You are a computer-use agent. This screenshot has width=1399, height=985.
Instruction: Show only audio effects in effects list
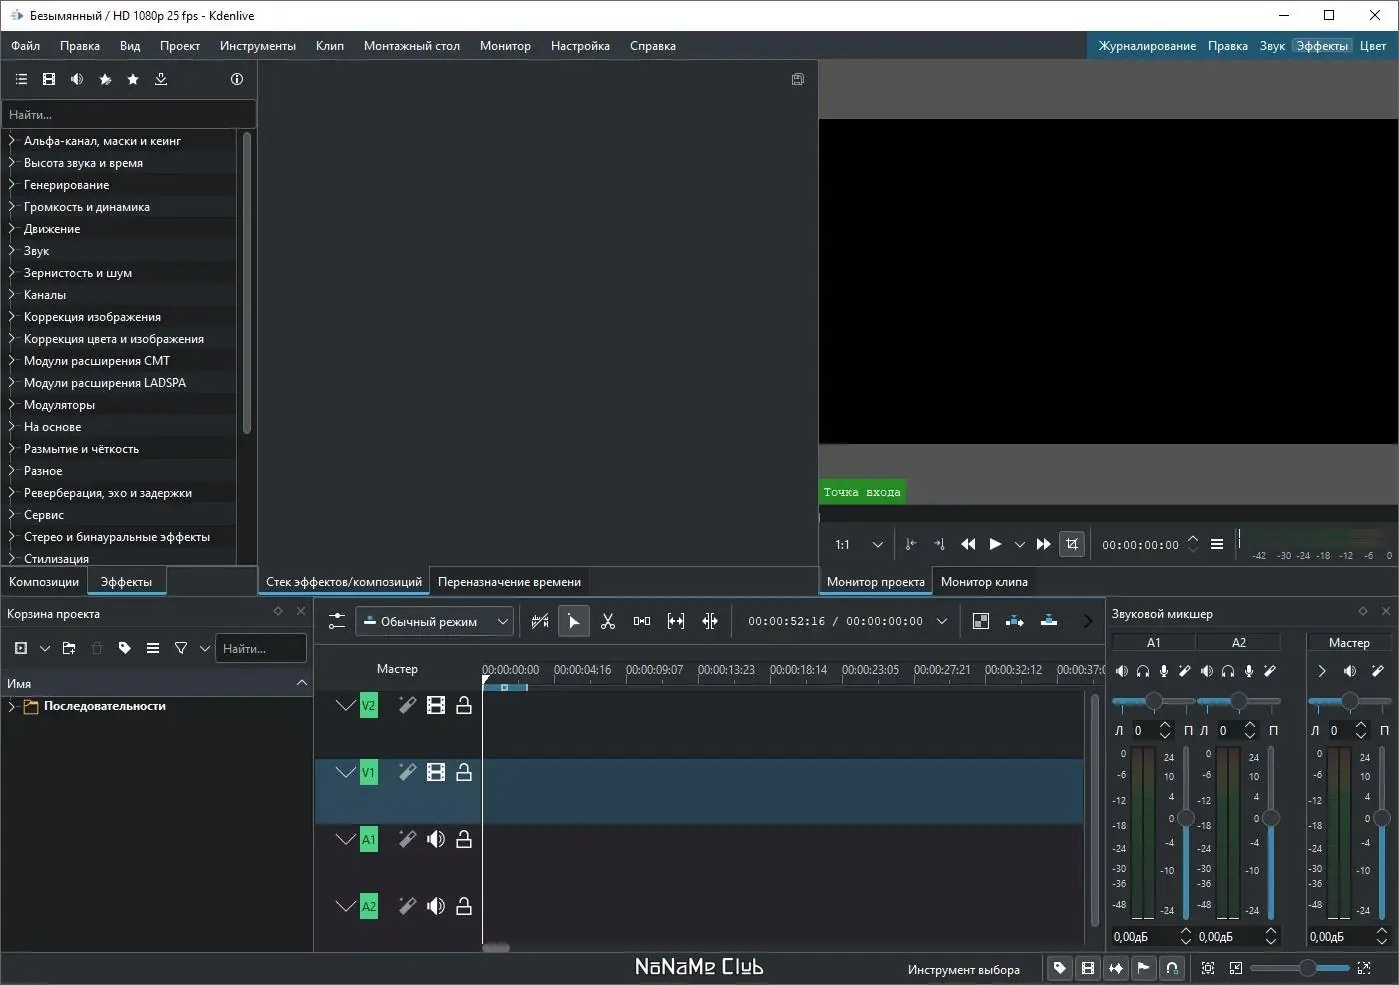click(x=77, y=79)
